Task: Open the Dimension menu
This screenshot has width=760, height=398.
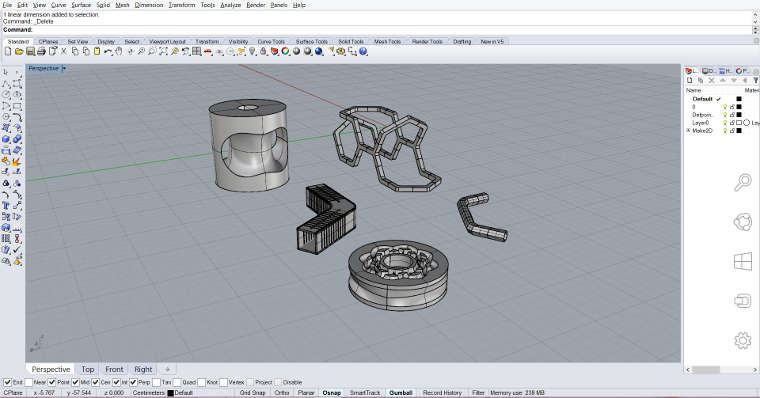Action: point(149,5)
